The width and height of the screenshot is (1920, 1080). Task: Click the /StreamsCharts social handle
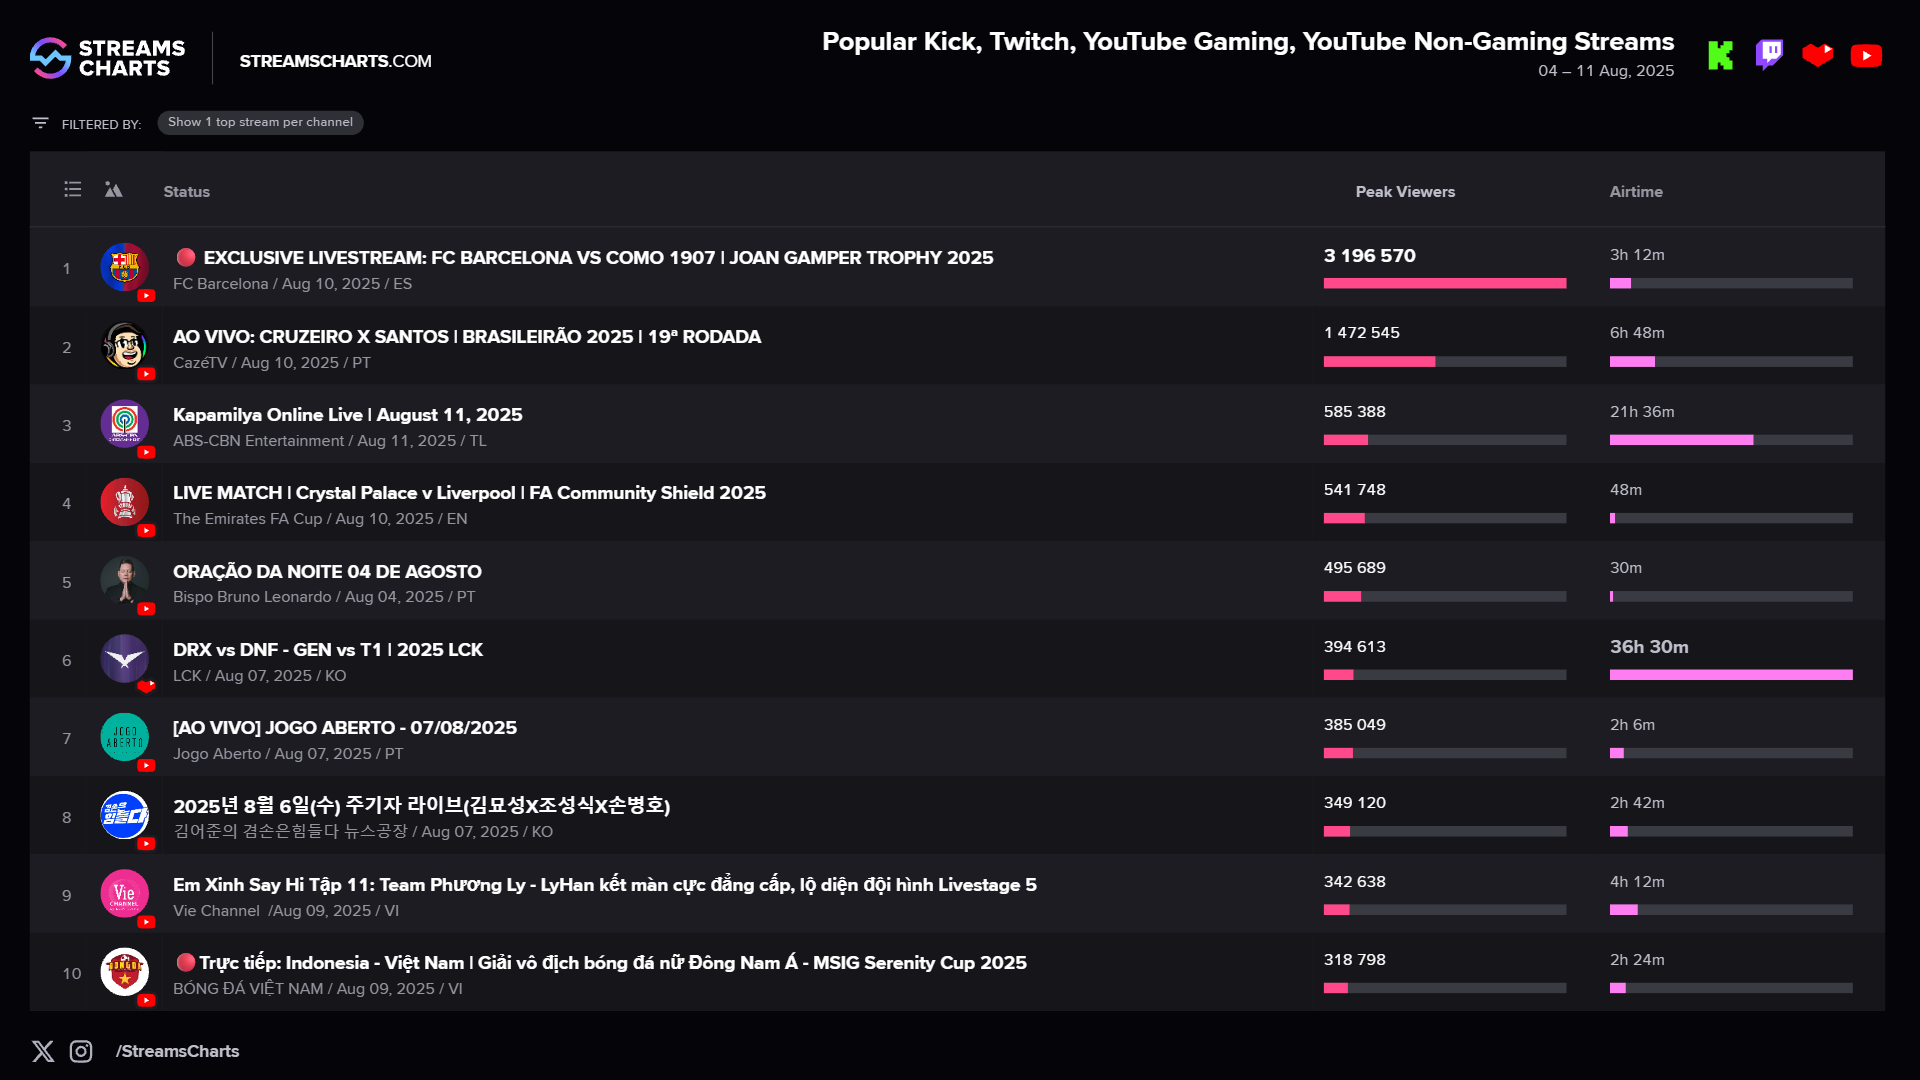[178, 1051]
